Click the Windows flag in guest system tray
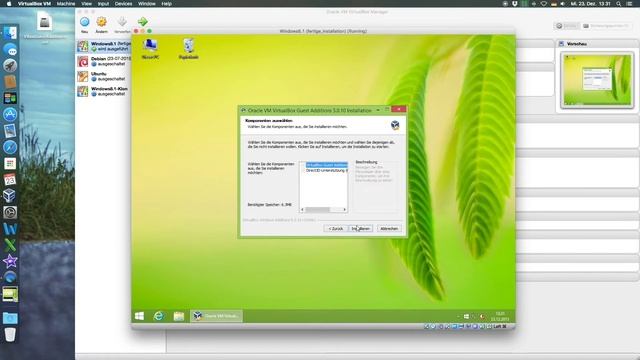 click(466, 316)
